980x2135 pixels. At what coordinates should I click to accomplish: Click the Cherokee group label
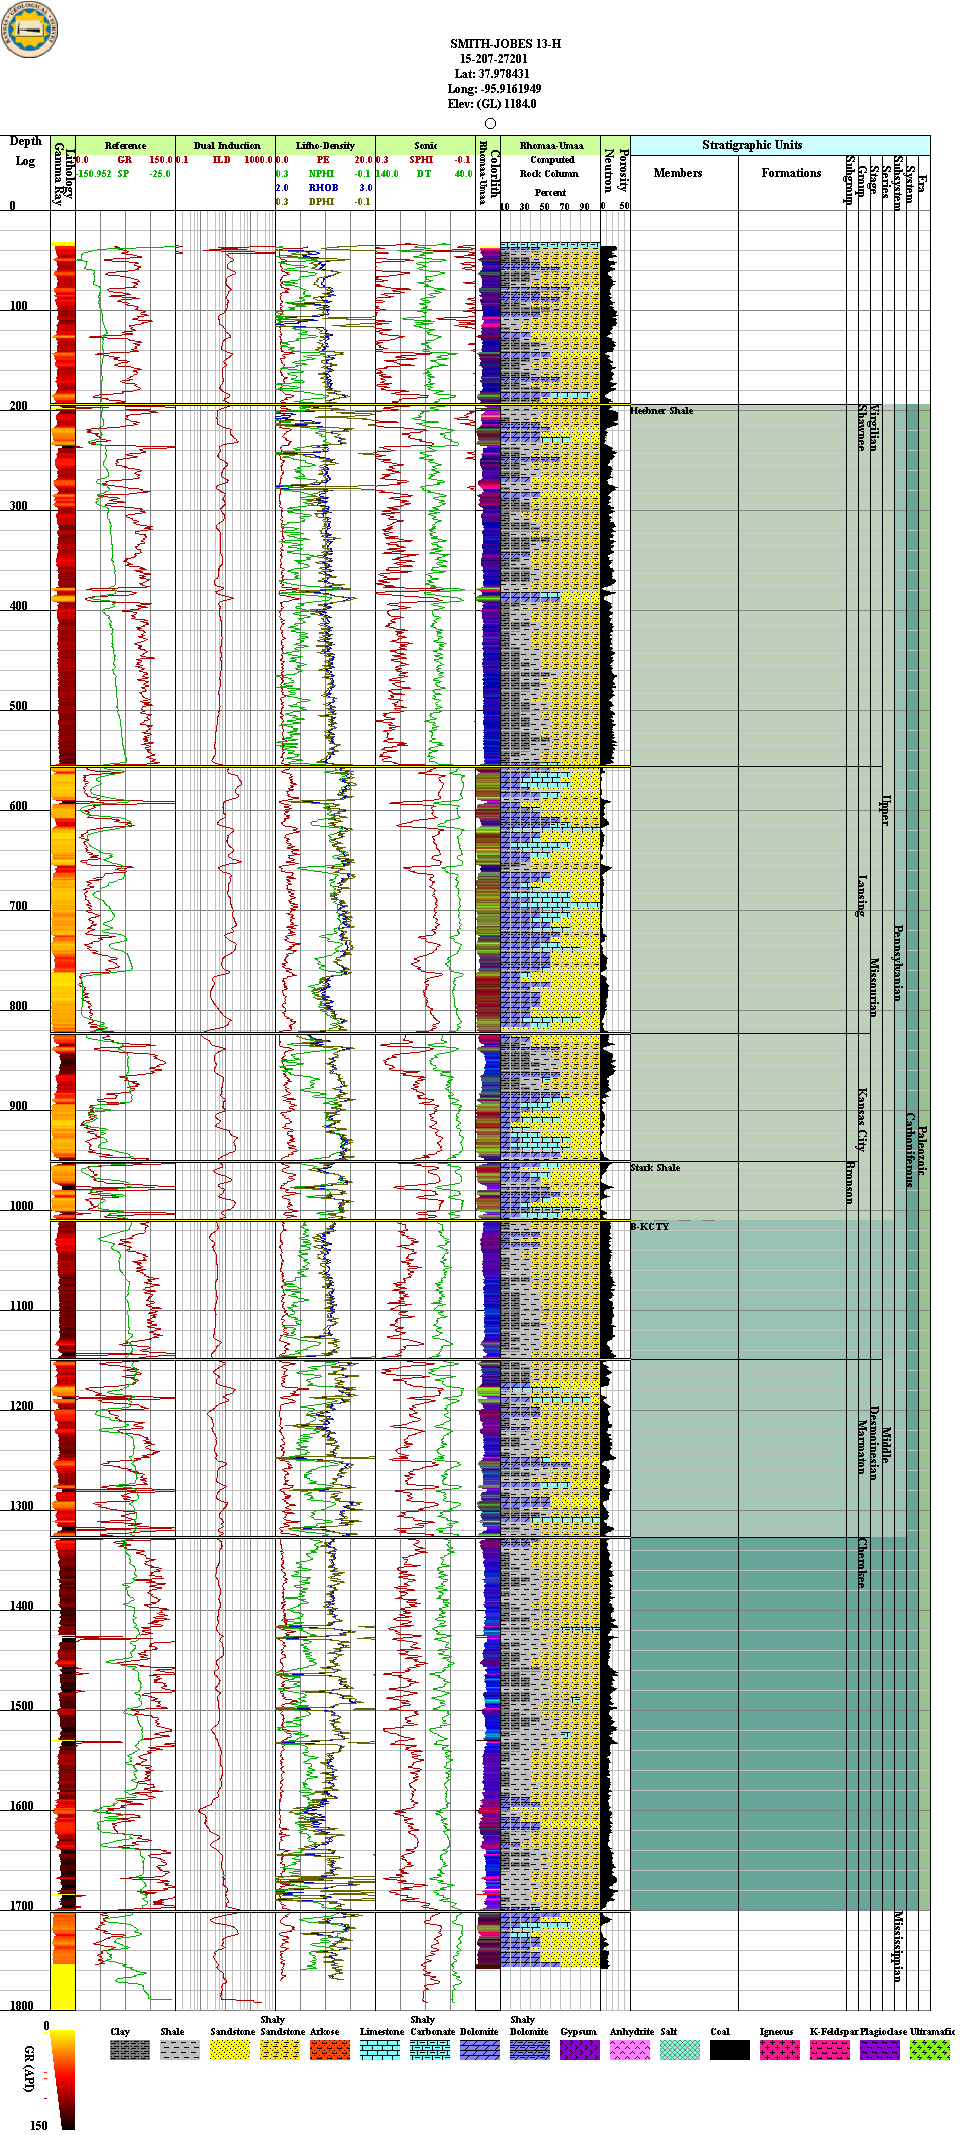[x=862, y=1564]
